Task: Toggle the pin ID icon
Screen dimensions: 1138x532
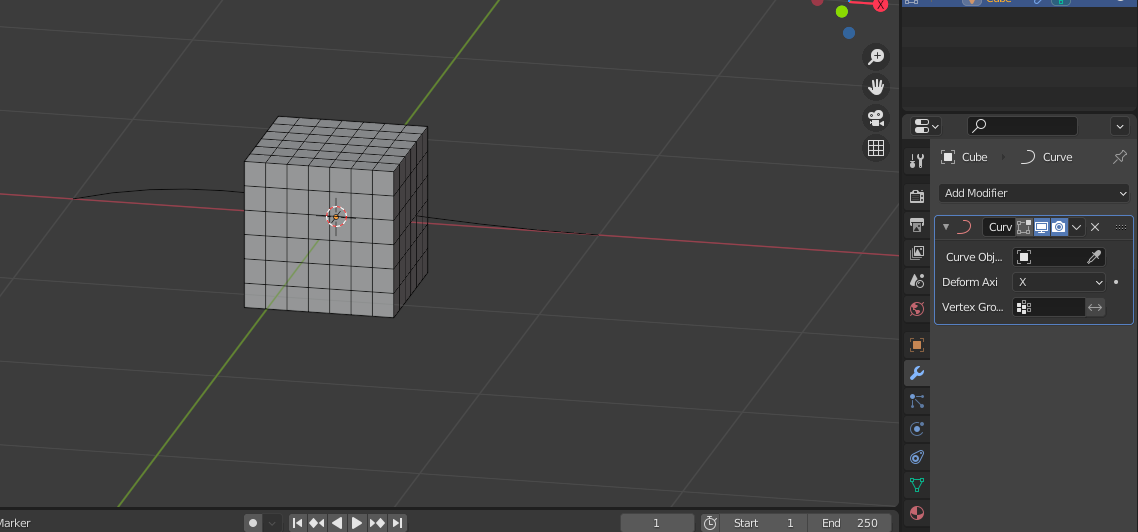Action: tap(1120, 157)
